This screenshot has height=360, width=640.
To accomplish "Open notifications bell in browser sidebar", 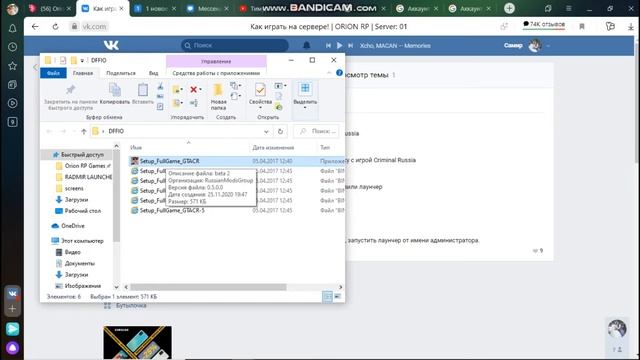I will 13,28.
